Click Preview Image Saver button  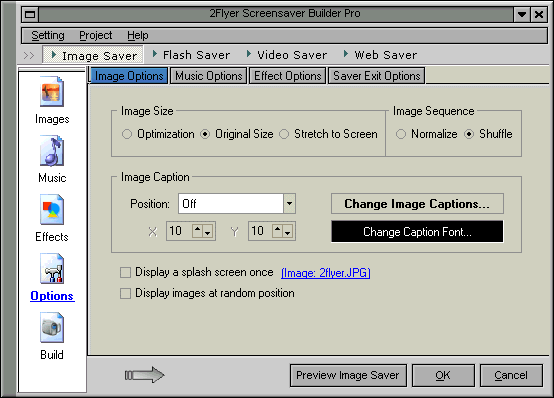(x=348, y=375)
